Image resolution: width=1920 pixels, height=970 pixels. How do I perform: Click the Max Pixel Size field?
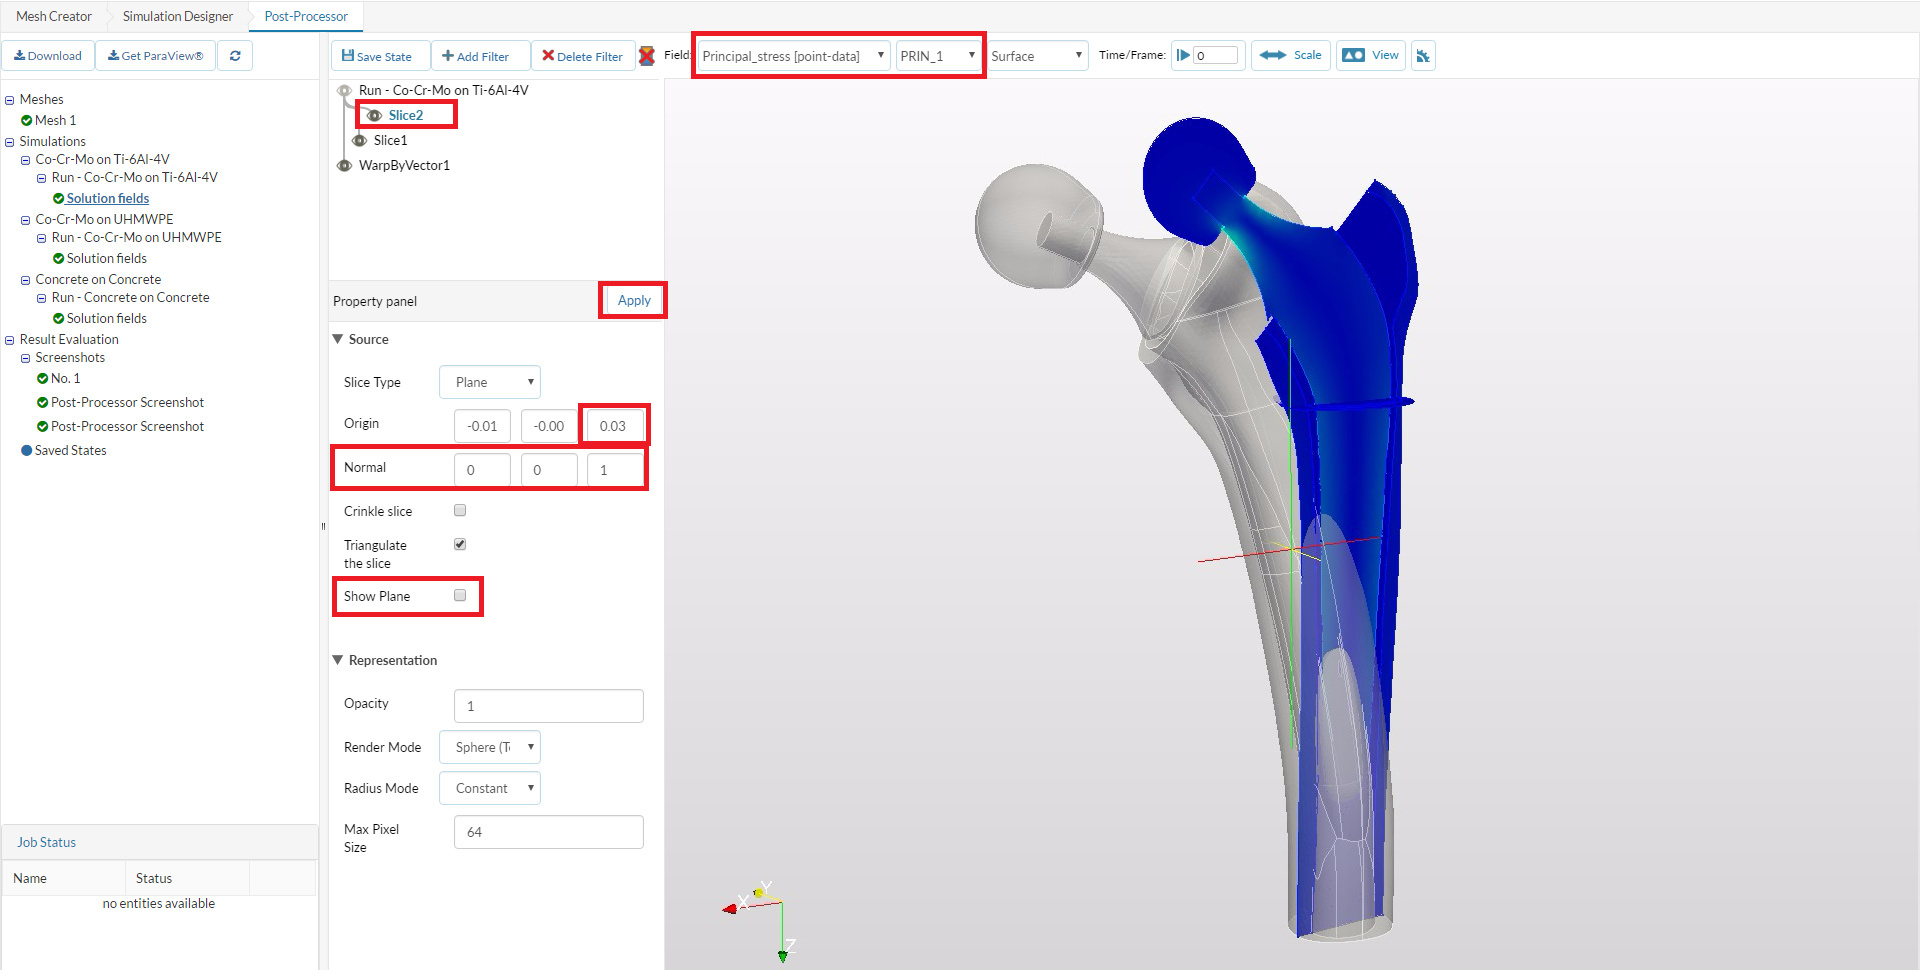[548, 832]
